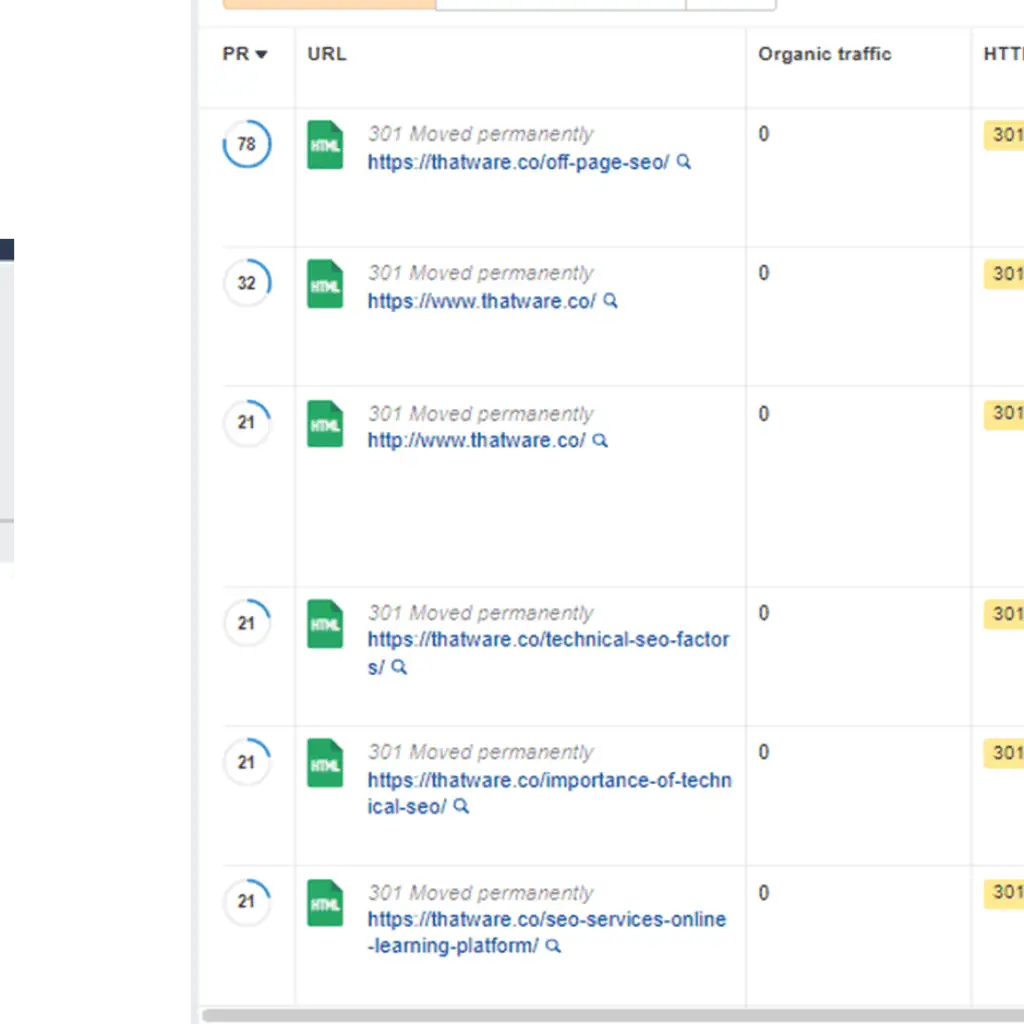
Task: Click magnifier icon beside https://www.thatware.co/
Action: click(x=610, y=300)
